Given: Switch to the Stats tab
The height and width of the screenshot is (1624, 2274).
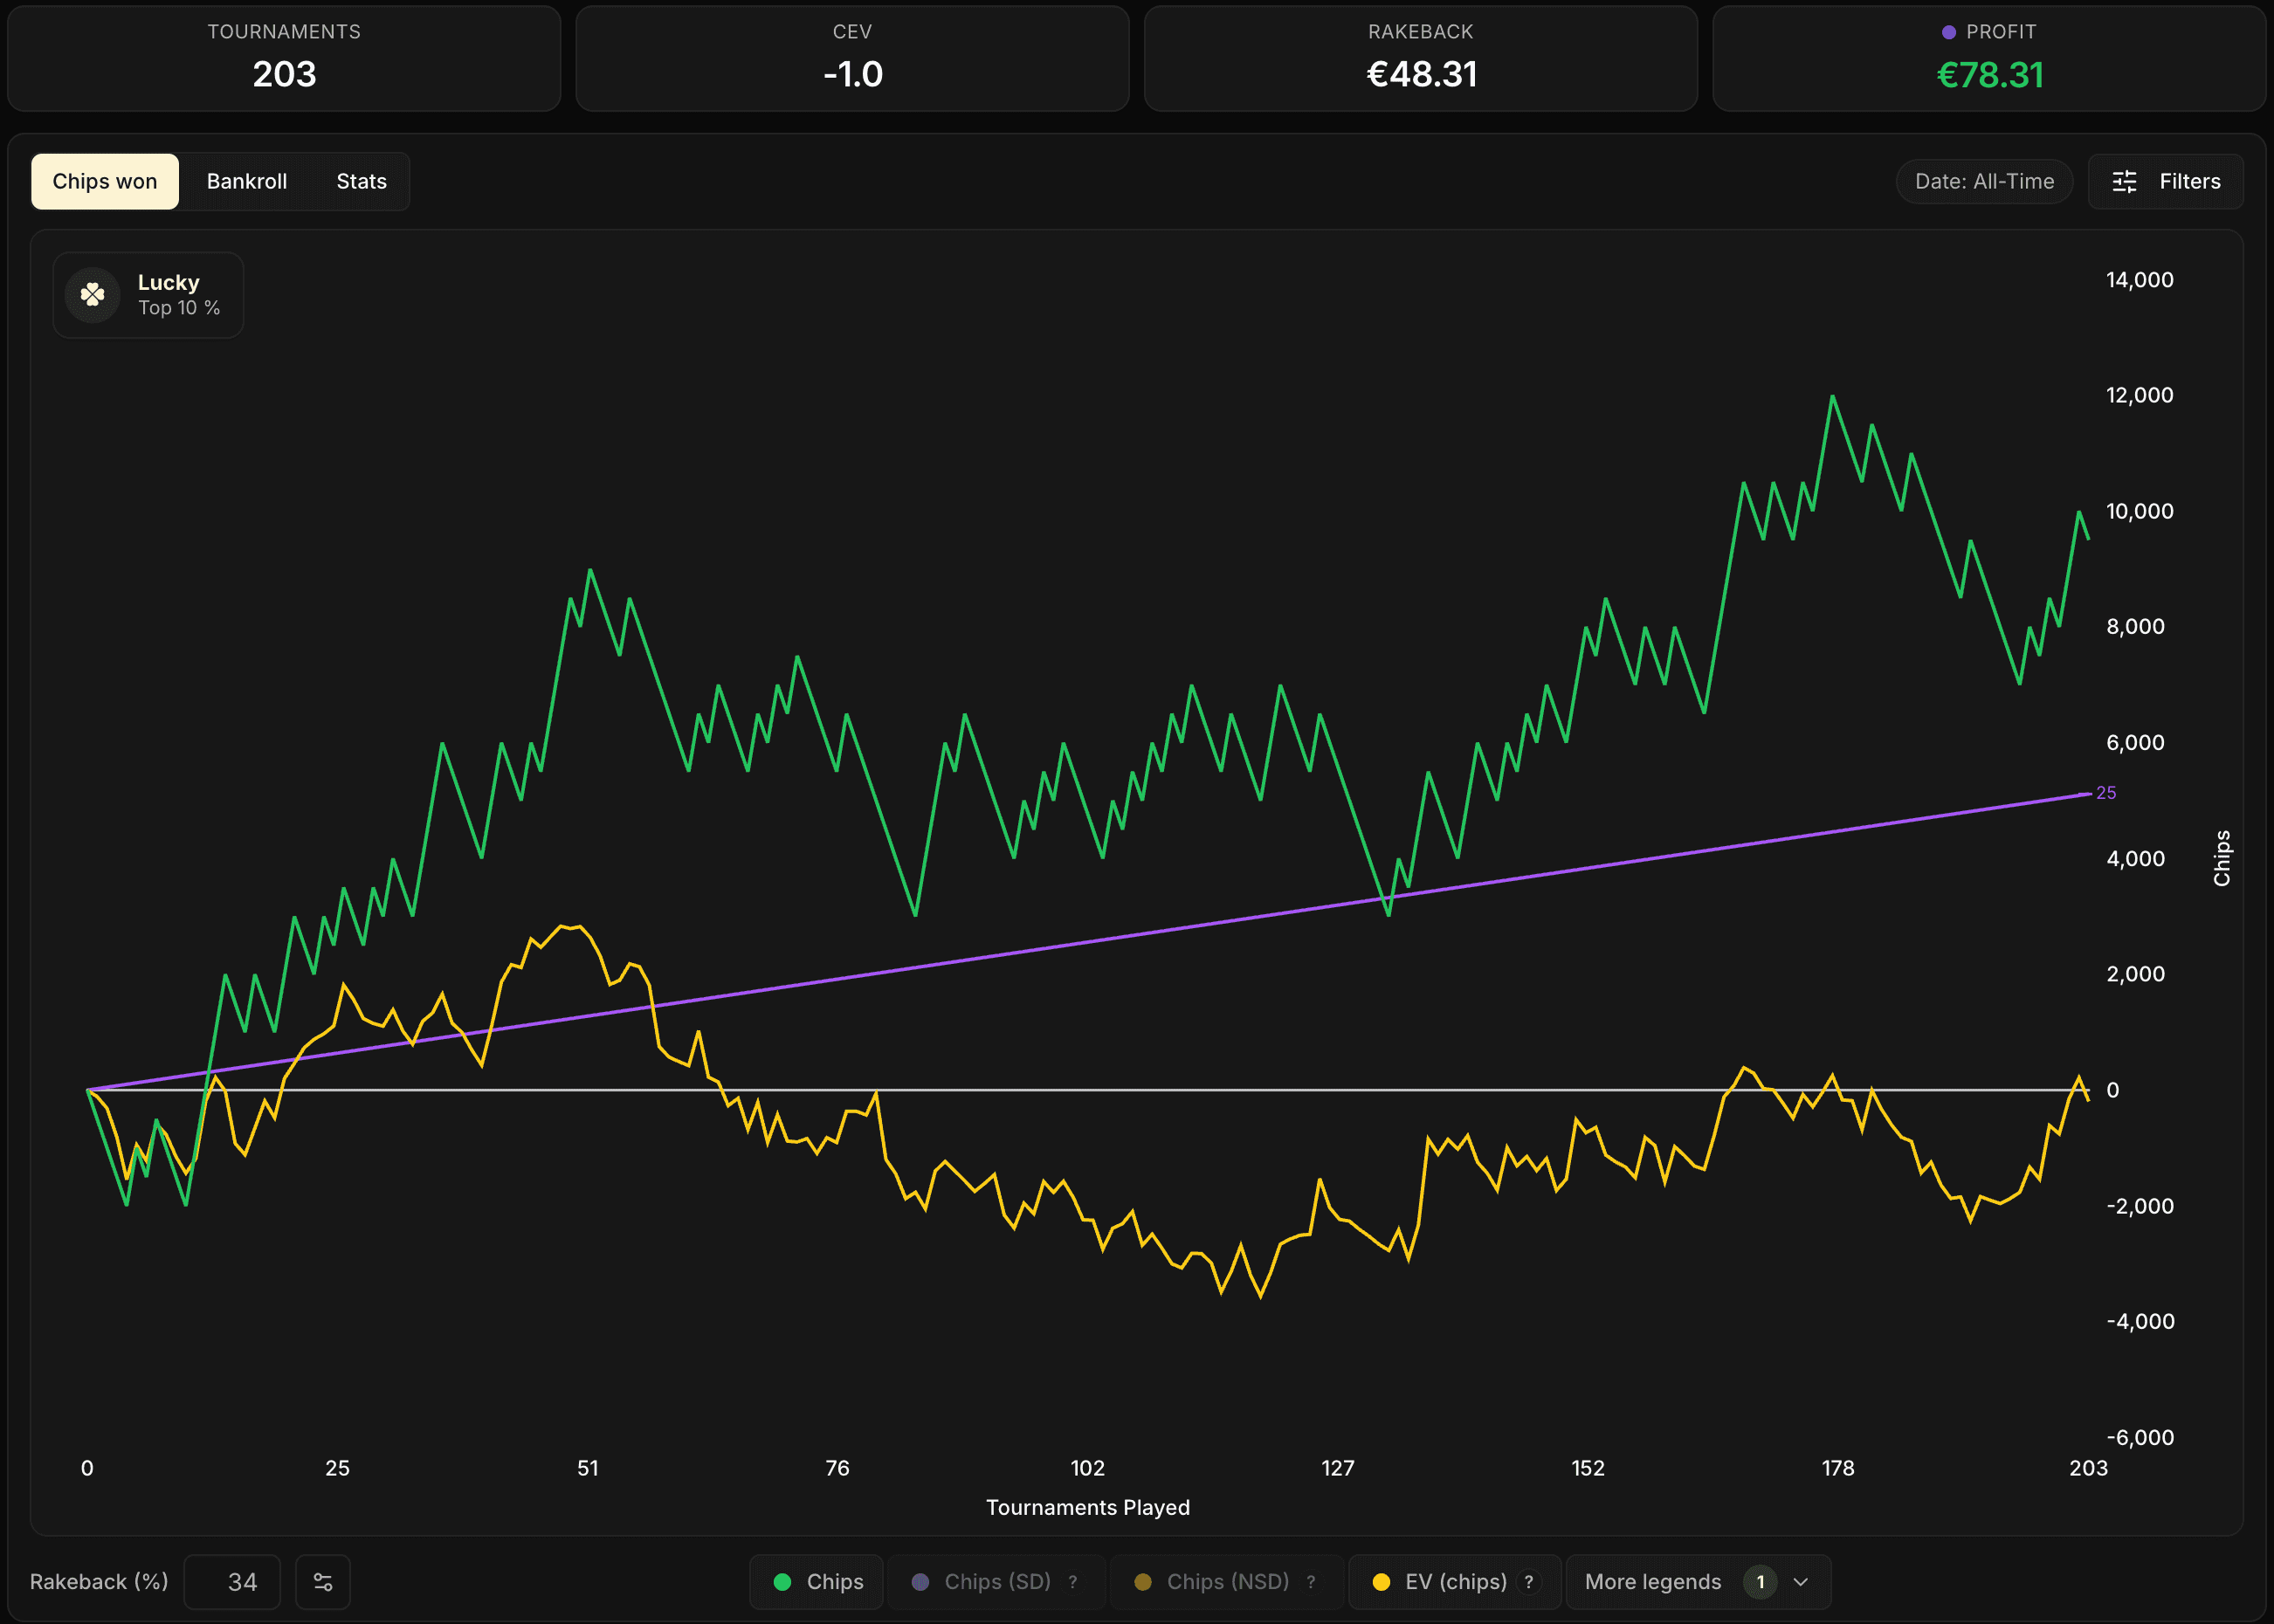Looking at the screenshot, I should coord(361,181).
